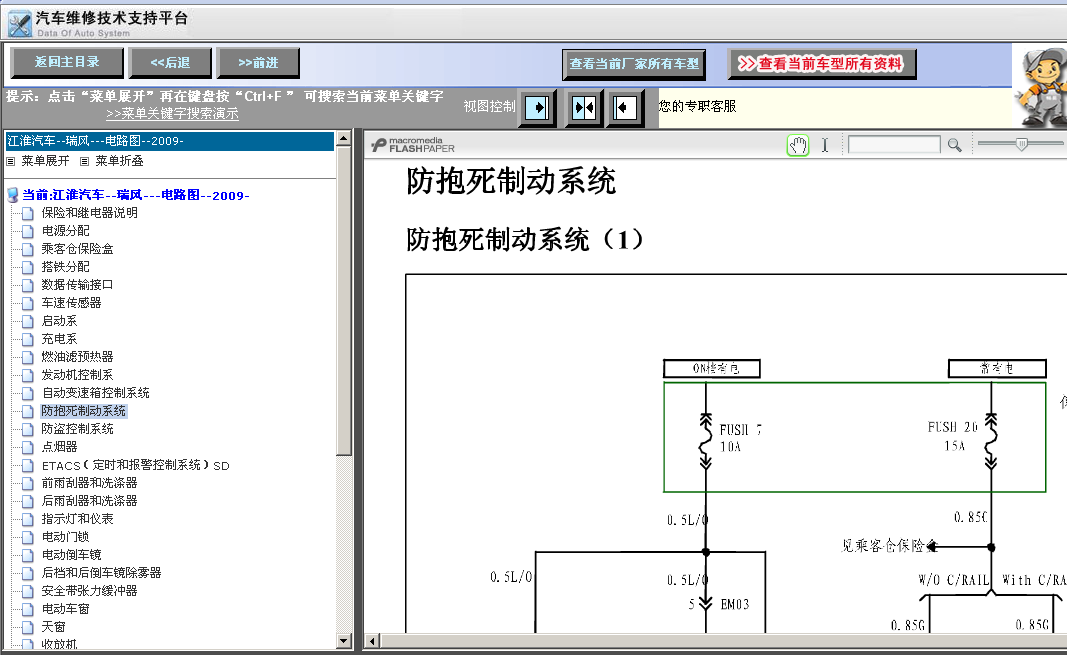Image resolution: width=1067 pixels, height=655 pixels.
Task: Click the view control right-arrow icon
Action: point(538,107)
